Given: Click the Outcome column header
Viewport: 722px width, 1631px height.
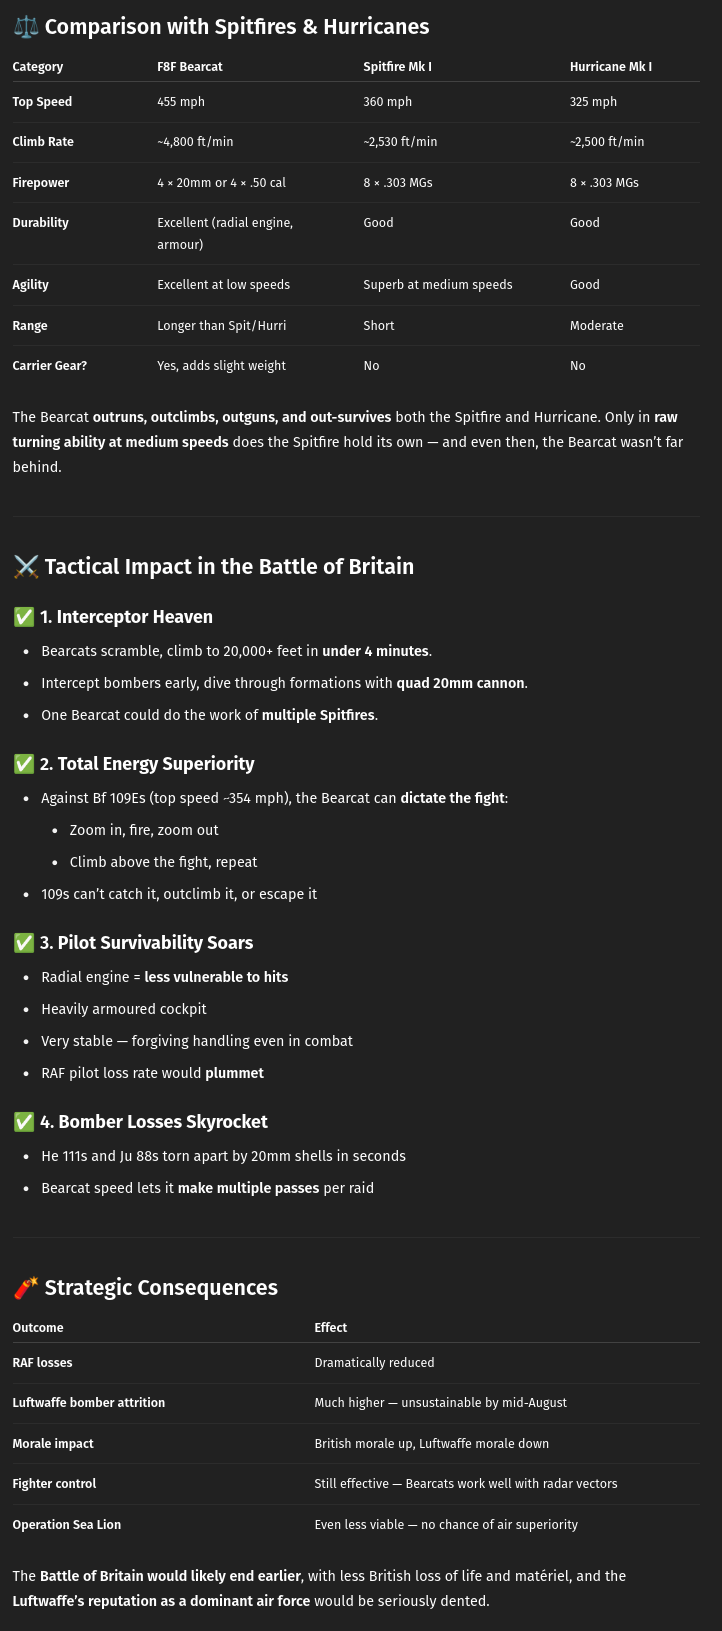Looking at the screenshot, I should click(38, 1328).
